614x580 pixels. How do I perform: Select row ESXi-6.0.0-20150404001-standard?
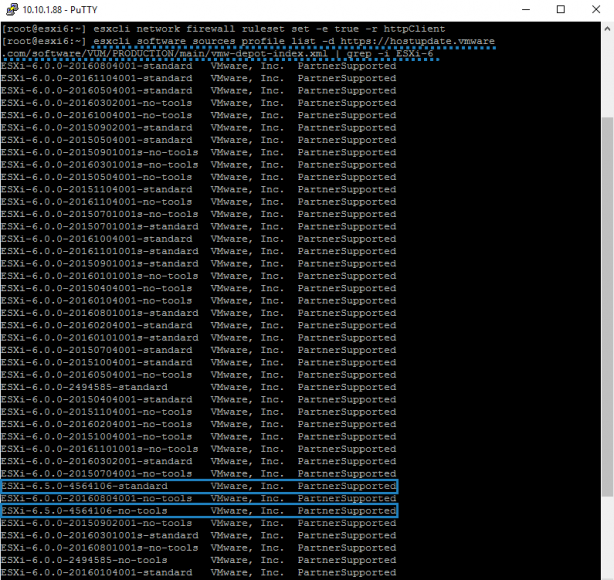tap(199, 400)
